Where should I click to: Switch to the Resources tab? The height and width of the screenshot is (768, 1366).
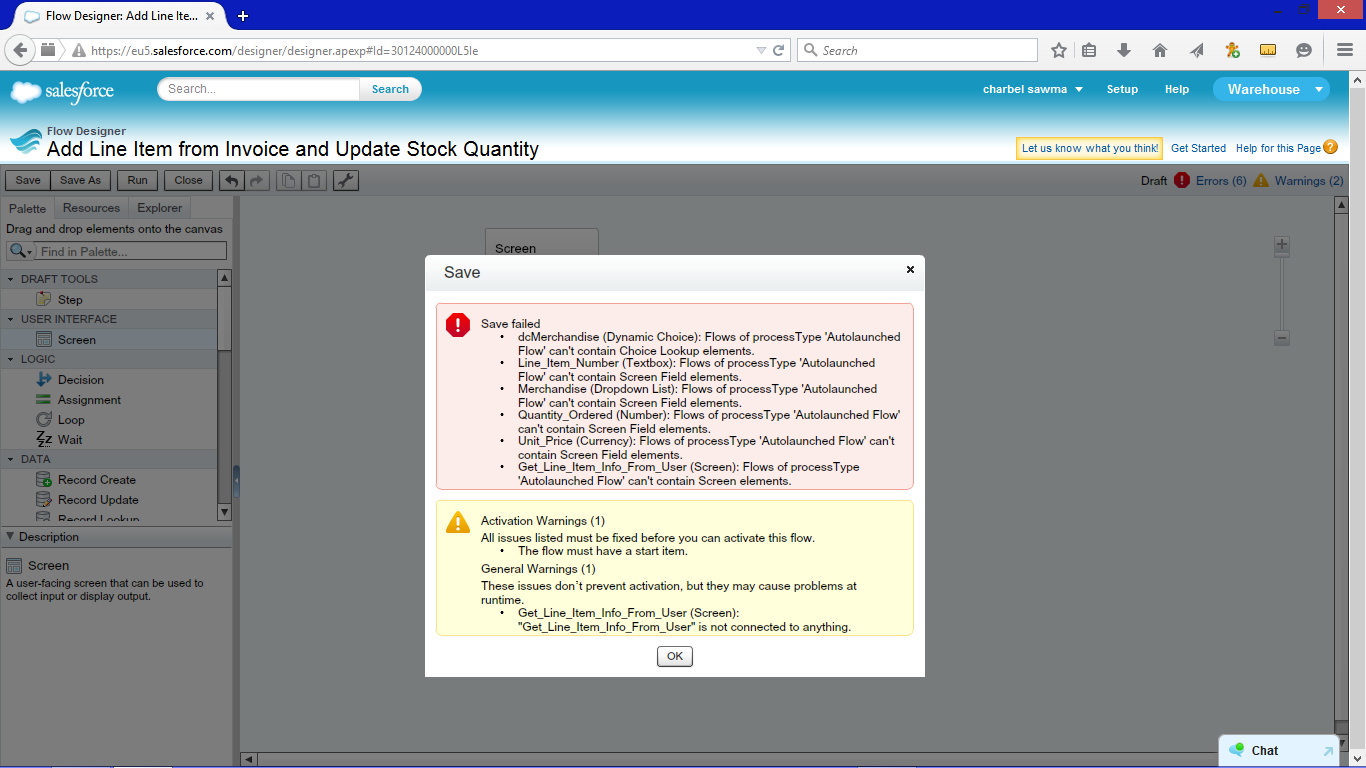(x=91, y=208)
